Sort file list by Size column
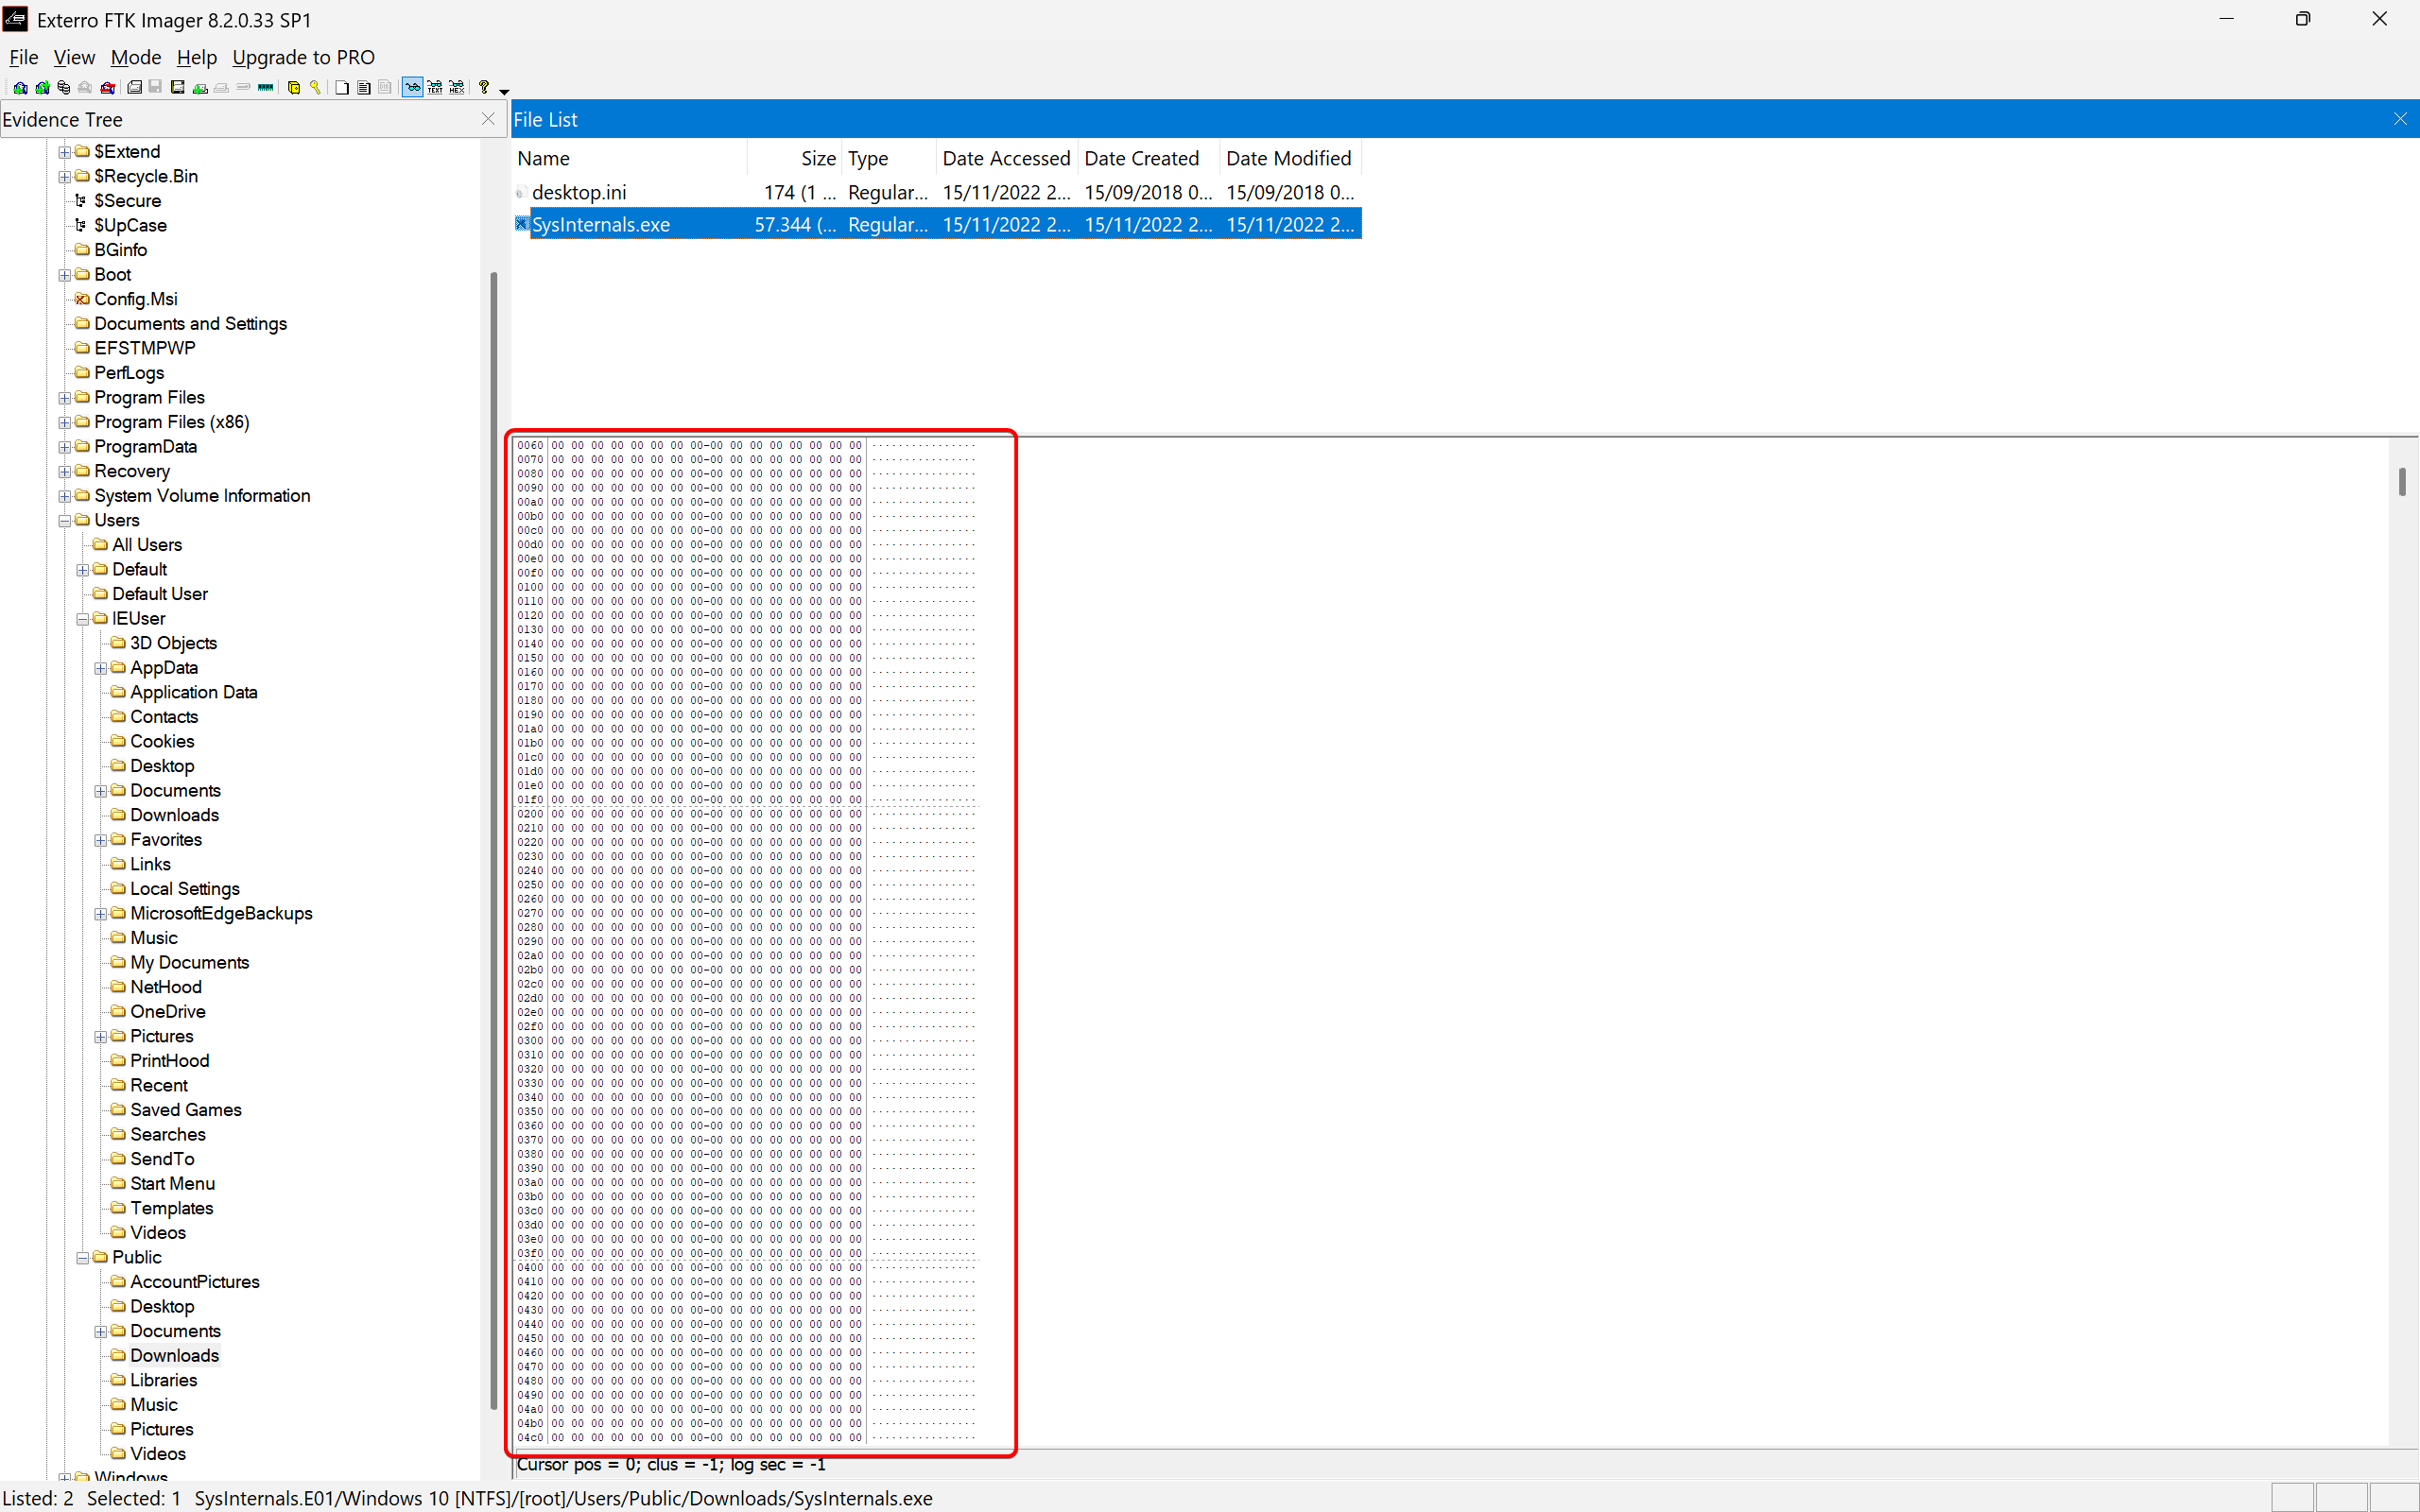 tap(795, 158)
